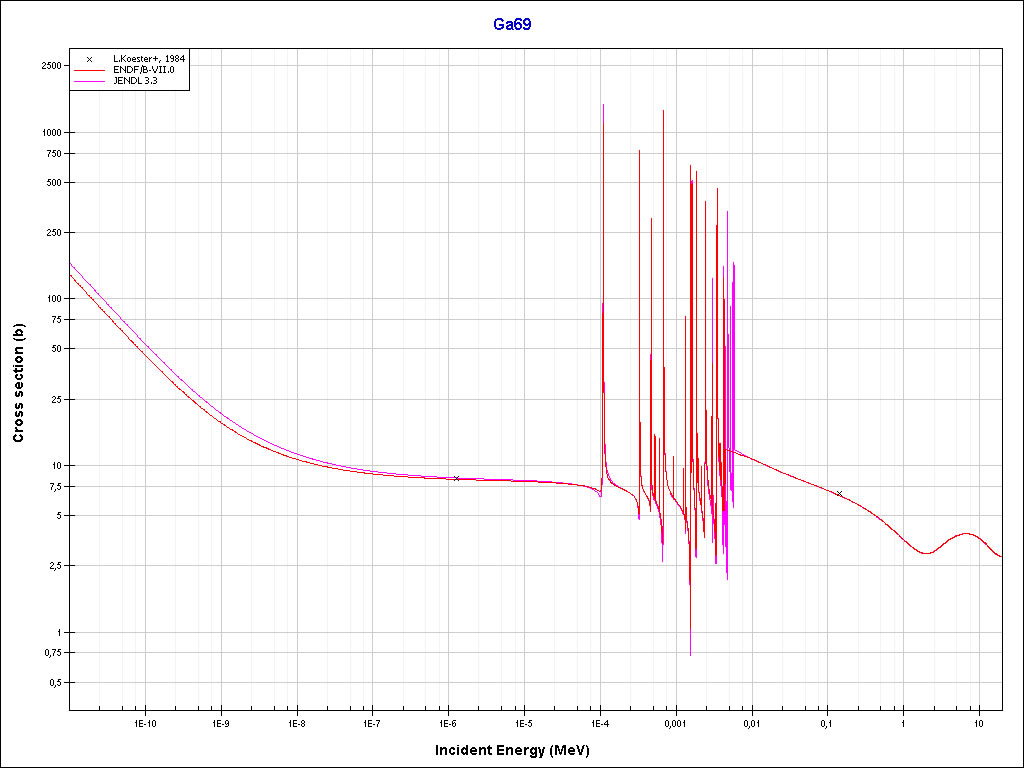The image size is (1024, 768).
Task: Click the 7,5 tick label on the y-axis
Action: pyautogui.click(x=54, y=487)
